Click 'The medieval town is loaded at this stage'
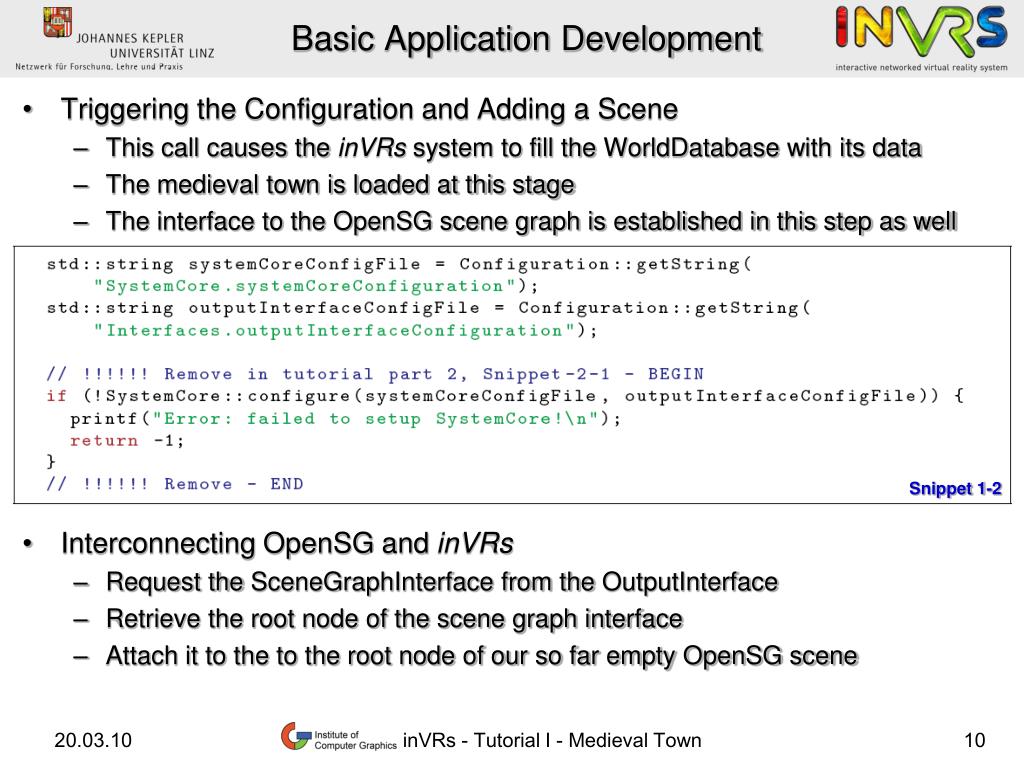 340,185
